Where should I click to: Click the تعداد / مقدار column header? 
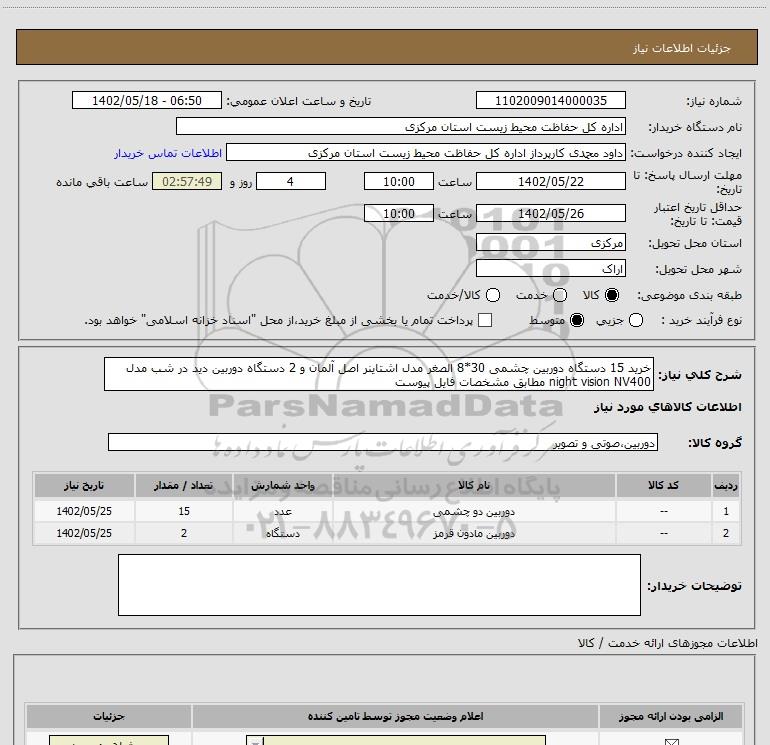click(x=184, y=485)
